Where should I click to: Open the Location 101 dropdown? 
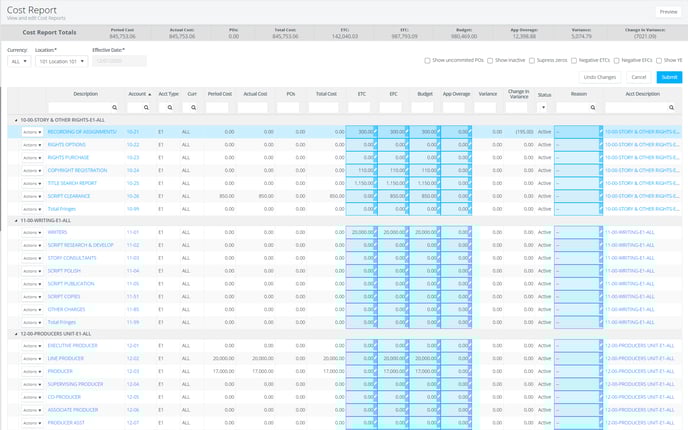61,61
